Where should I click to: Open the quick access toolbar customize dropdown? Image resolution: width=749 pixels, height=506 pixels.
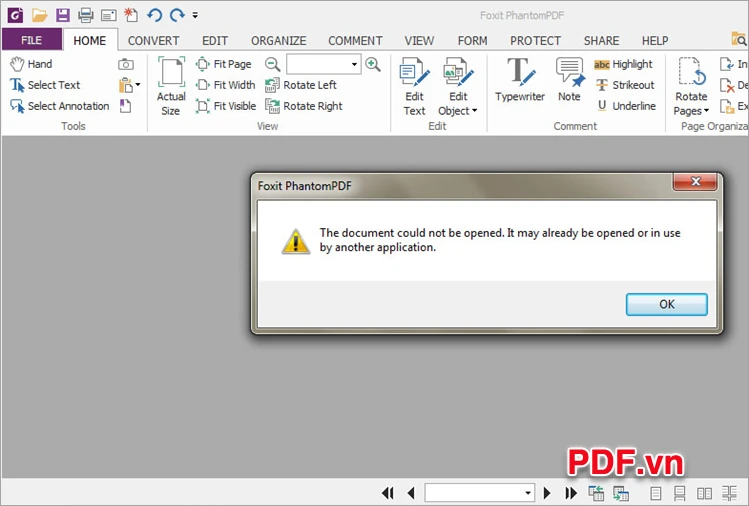click(x=195, y=16)
